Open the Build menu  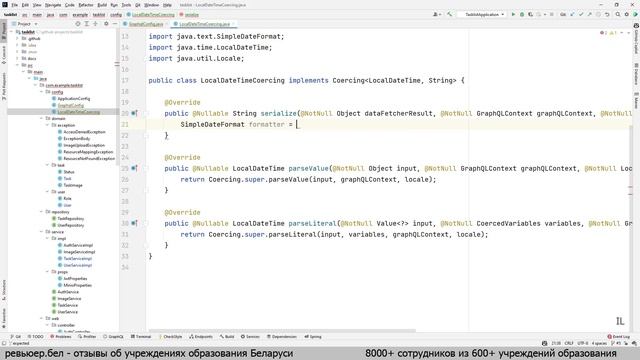[102, 5]
